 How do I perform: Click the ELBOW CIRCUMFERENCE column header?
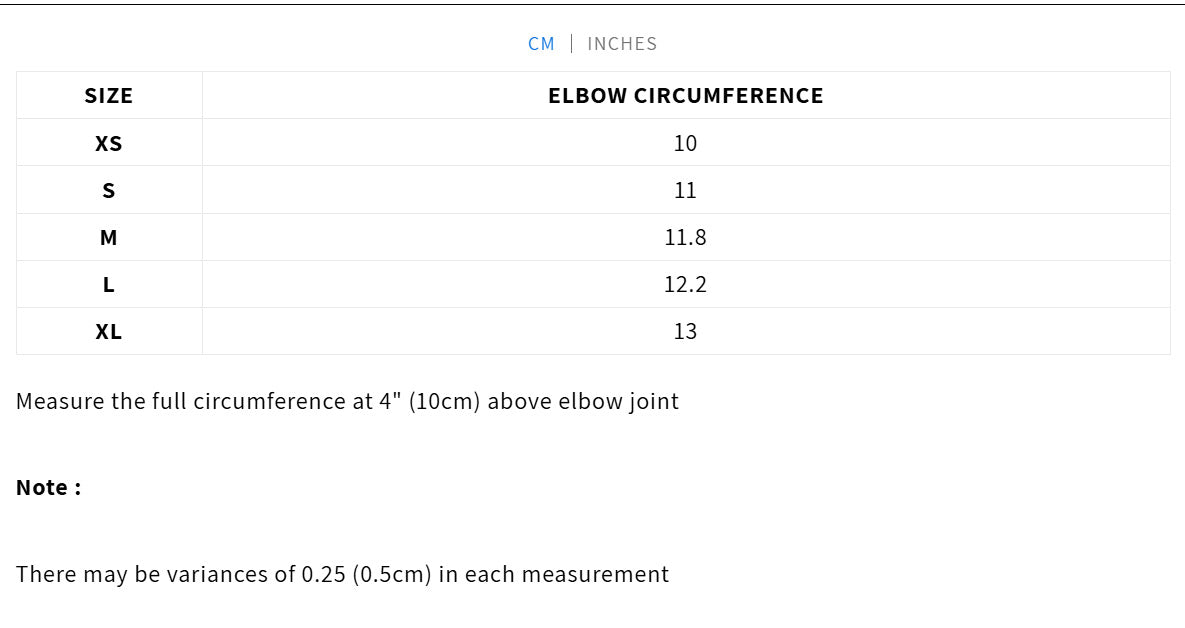pos(685,96)
